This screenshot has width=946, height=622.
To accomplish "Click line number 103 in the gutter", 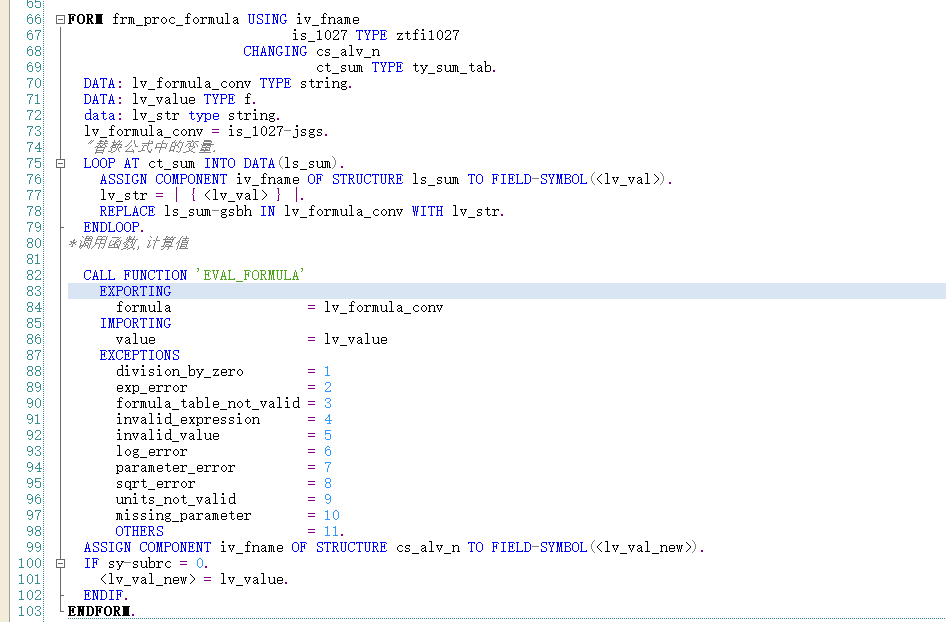I will pyautogui.click(x=30, y=611).
